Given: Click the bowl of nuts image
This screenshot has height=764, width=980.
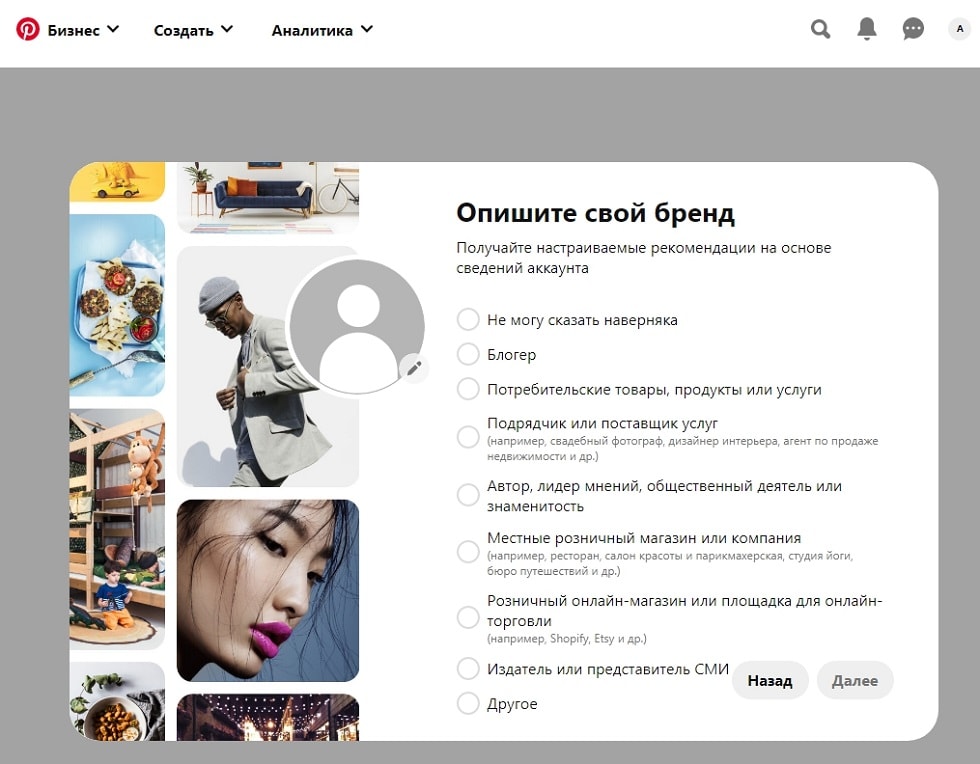Looking at the screenshot, I should [x=118, y=701].
